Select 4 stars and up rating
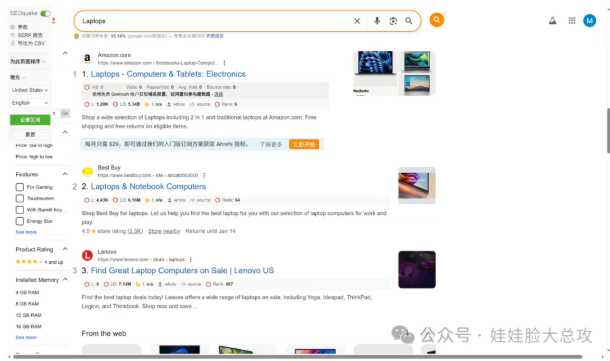 pos(39,262)
